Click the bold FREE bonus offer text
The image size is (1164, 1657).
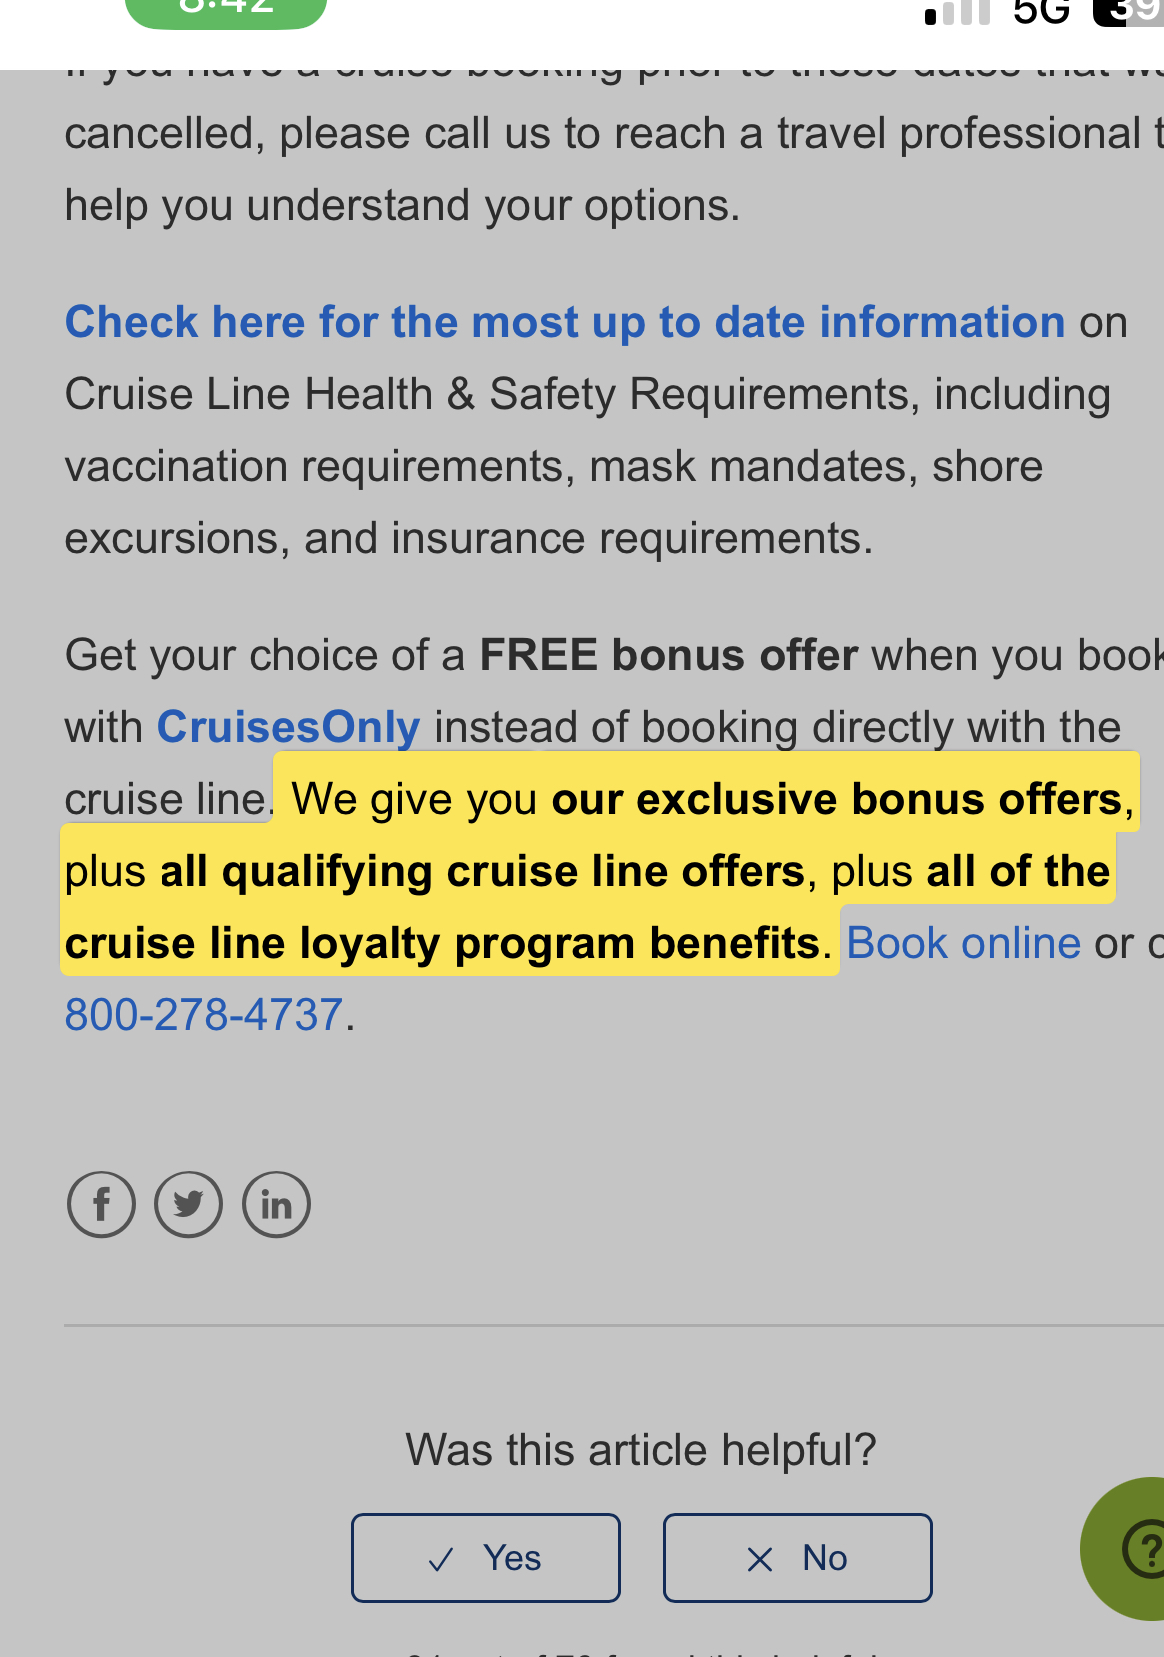point(667,654)
